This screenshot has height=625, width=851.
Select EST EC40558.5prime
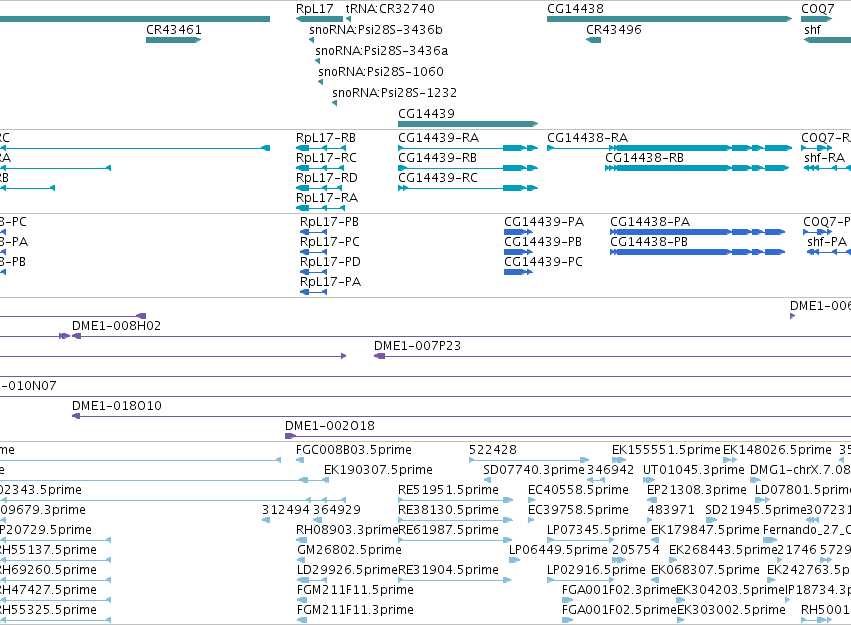point(579,490)
